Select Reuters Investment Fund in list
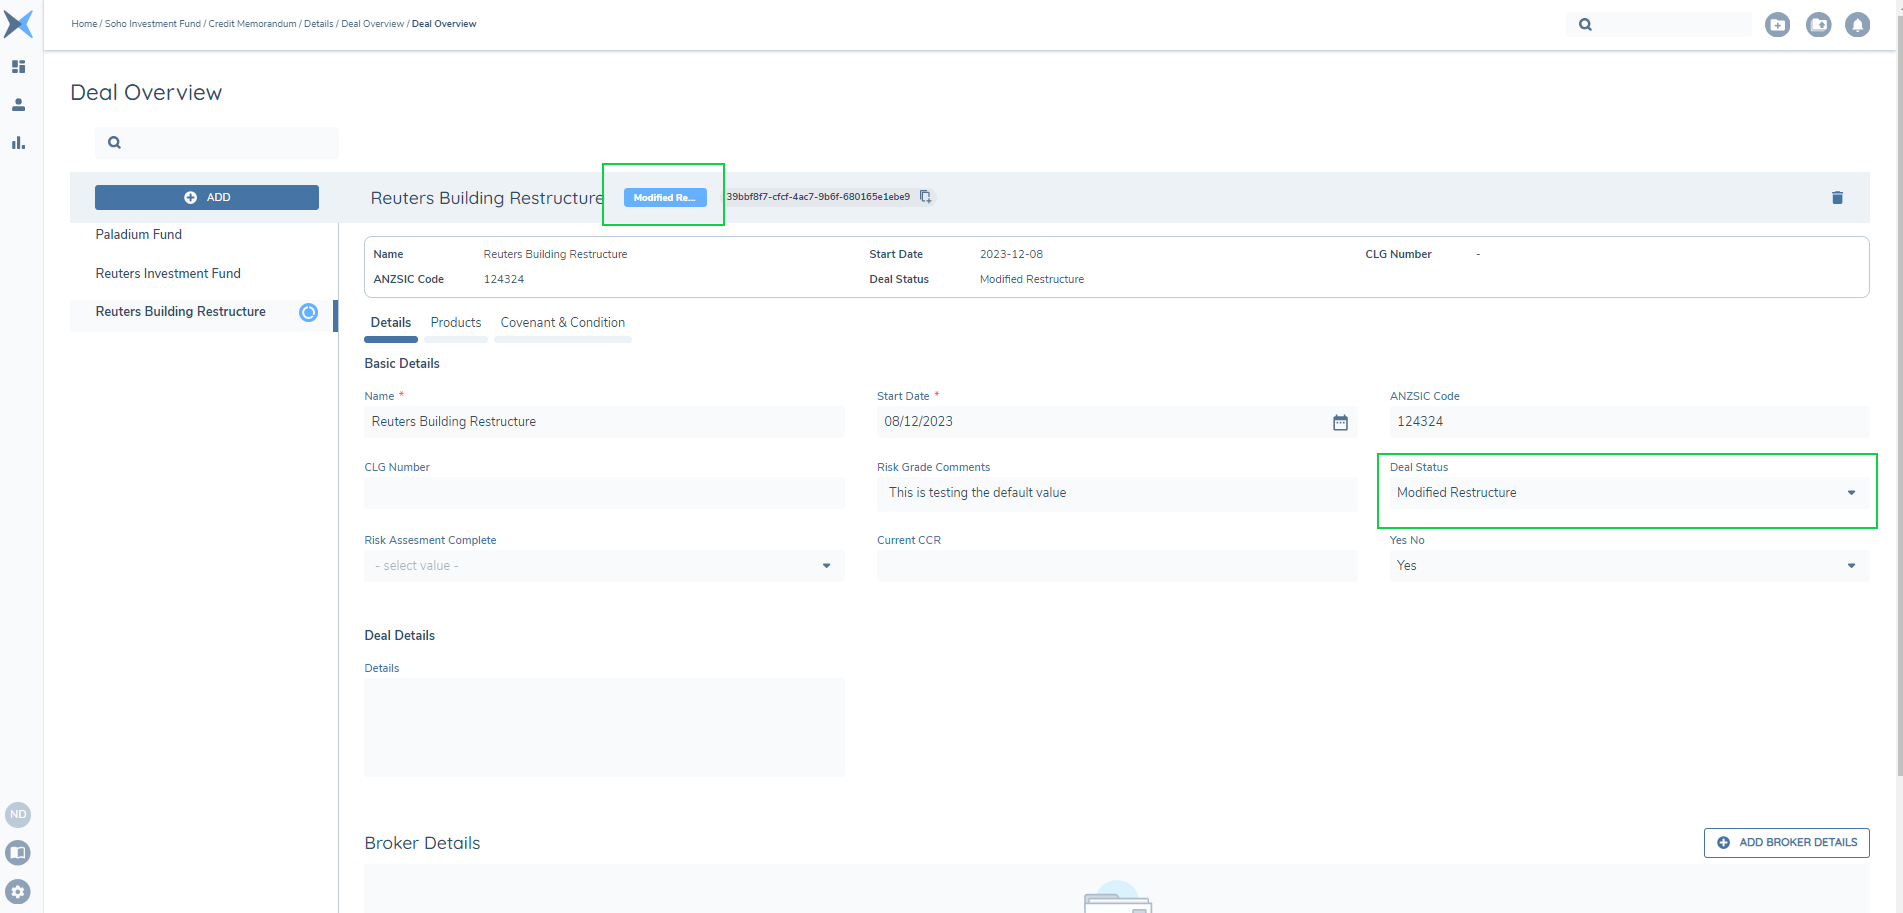This screenshot has width=1903, height=913. tap(168, 274)
